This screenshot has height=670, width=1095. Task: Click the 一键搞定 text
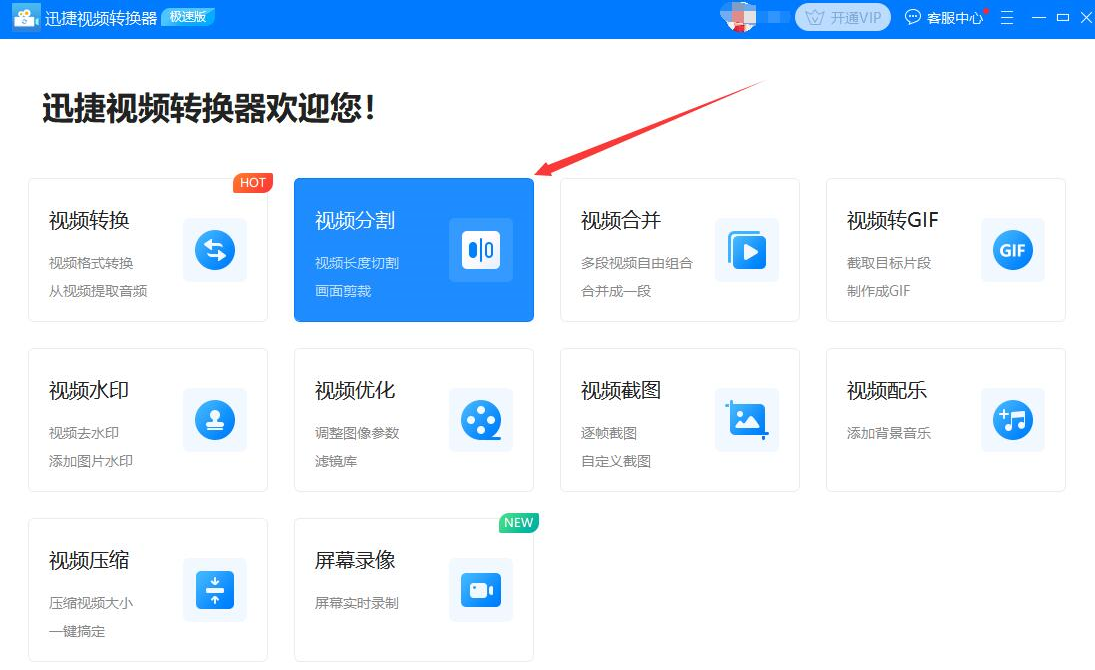[77, 630]
